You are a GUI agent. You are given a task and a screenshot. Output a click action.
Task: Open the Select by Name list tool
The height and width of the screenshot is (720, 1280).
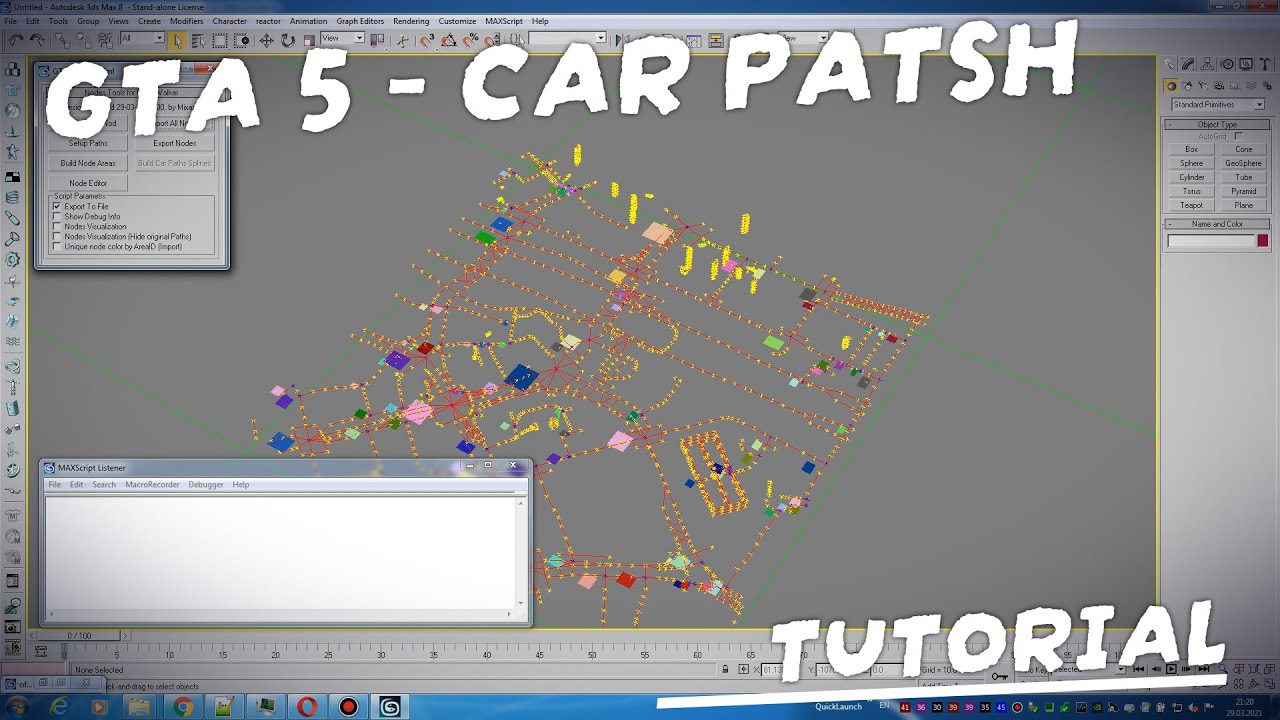point(198,40)
